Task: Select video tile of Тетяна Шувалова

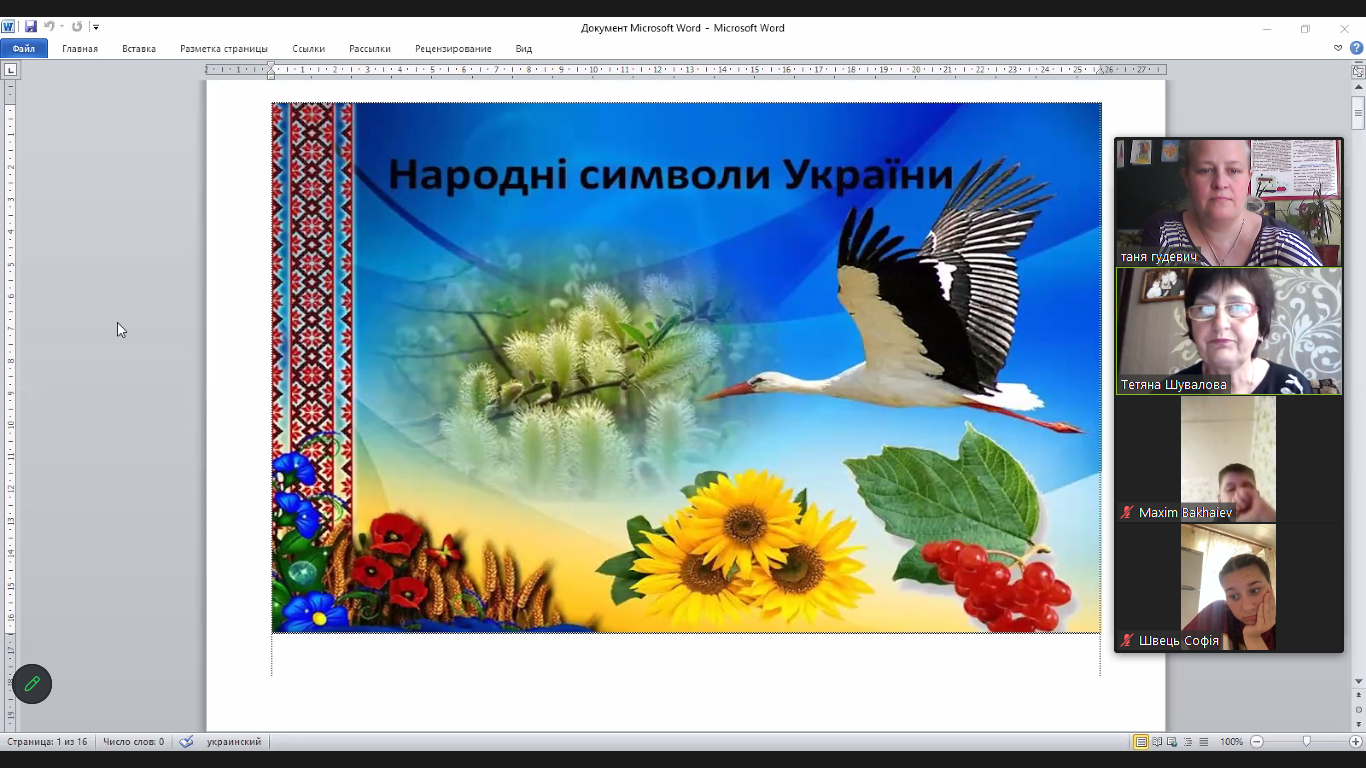Action: click(1229, 331)
